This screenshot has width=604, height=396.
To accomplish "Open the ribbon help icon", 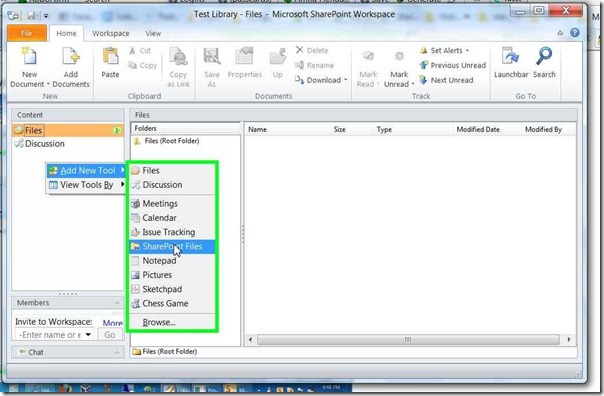I will [x=575, y=33].
